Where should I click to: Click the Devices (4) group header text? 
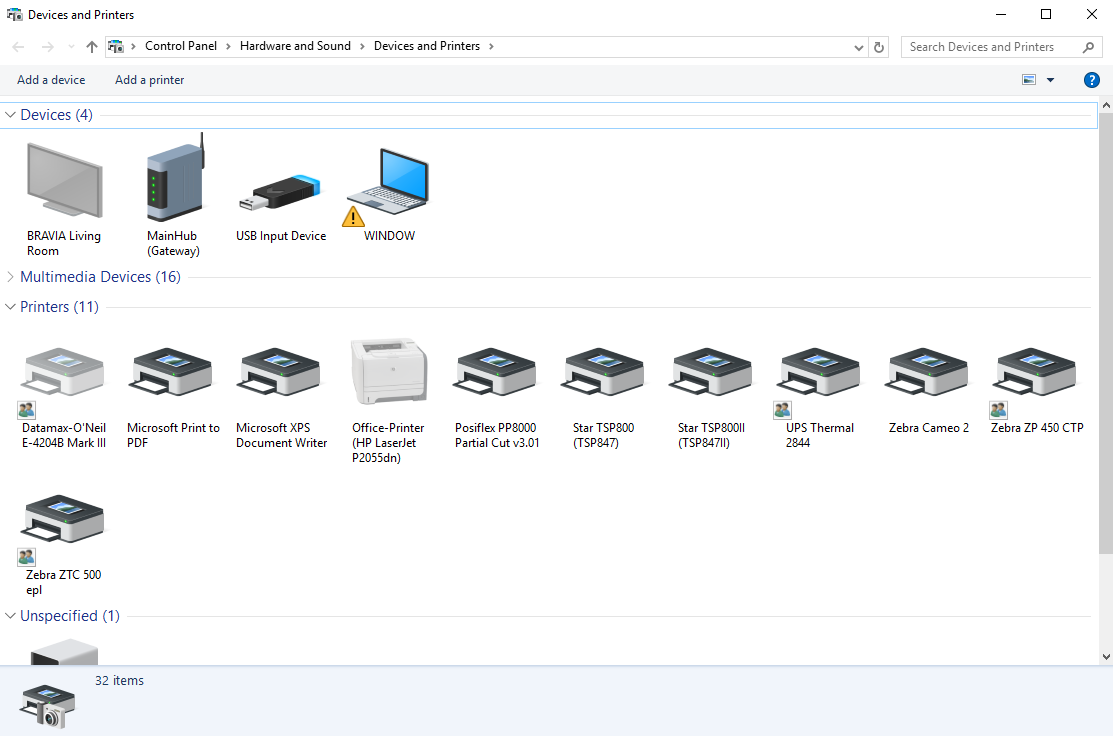(x=56, y=115)
